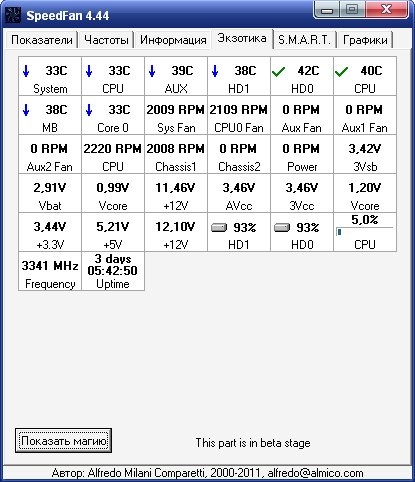Image resolution: width=415 pixels, height=482 pixels.
Task: Click the CPU 2220 RPM cell
Action: [x=113, y=154]
